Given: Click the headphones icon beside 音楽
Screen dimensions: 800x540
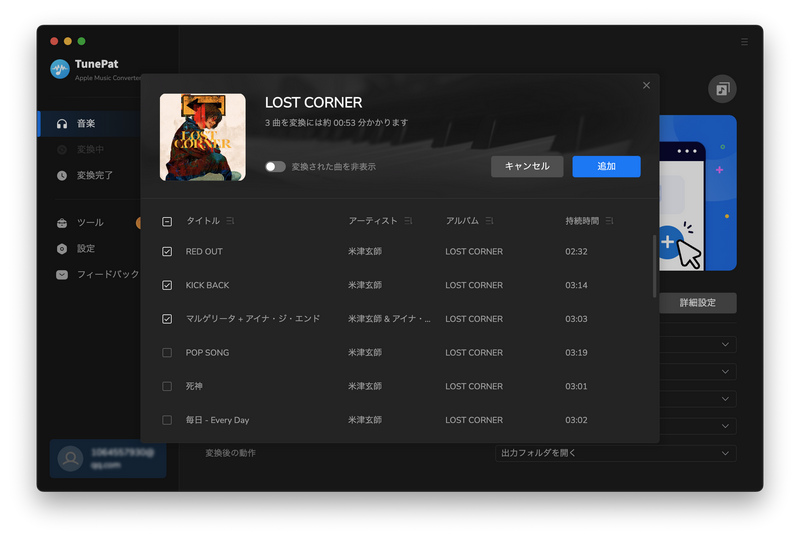Looking at the screenshot, I should [x=62, y=124].
